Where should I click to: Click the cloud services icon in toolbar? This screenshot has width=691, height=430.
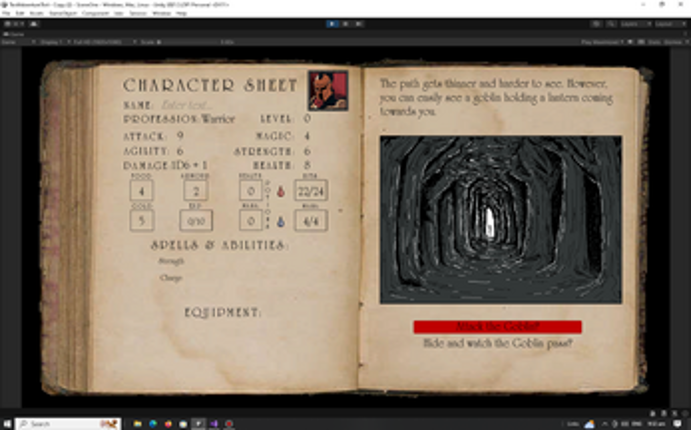pos(34,24)
